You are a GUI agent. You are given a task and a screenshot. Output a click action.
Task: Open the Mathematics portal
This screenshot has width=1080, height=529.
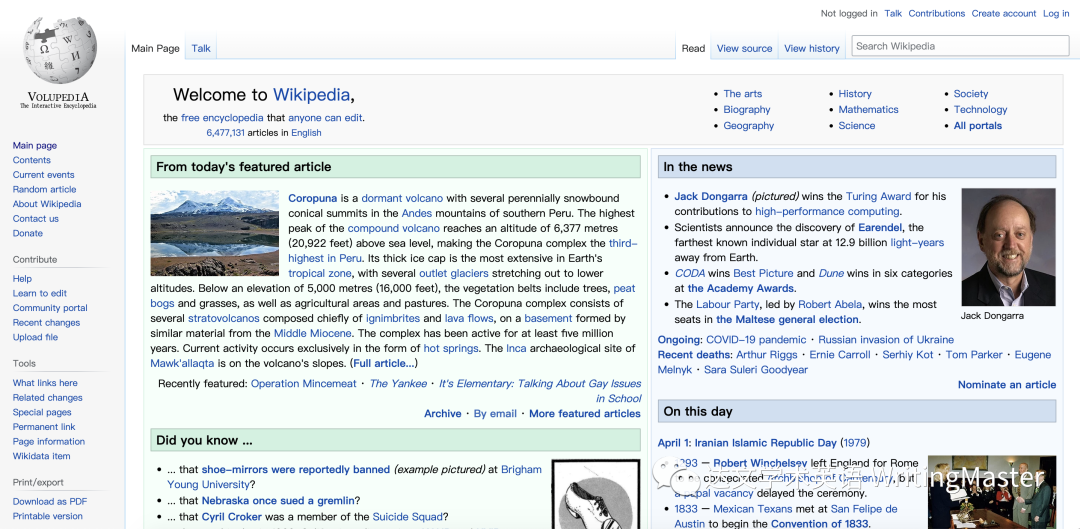tap(869, 110)
